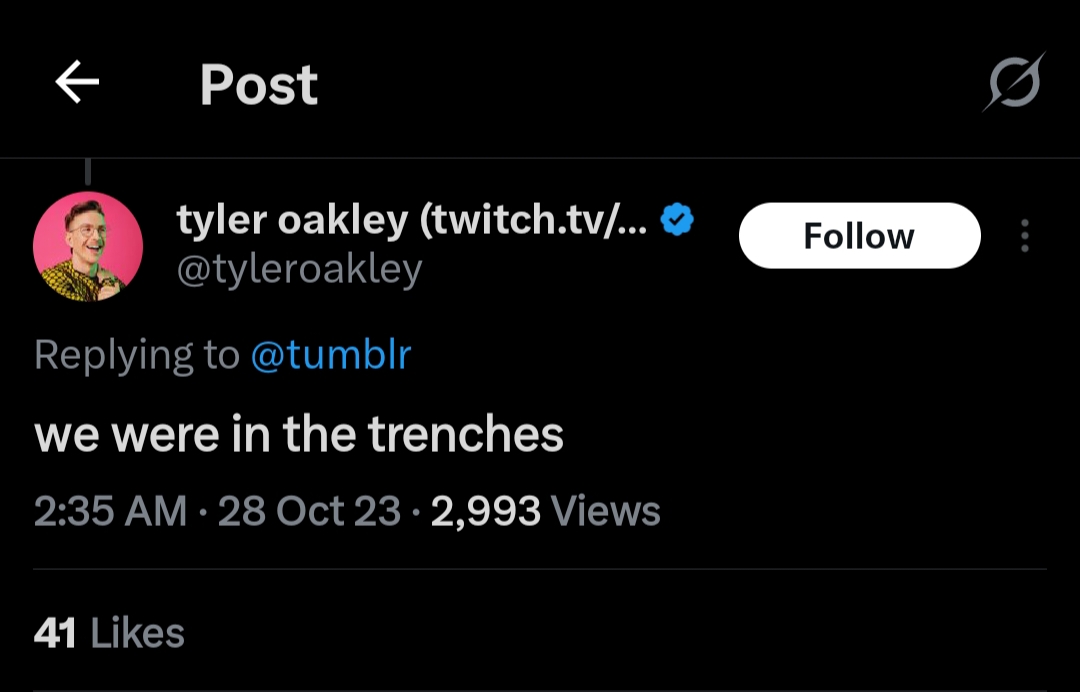Tap the "Likes" word next to 41
This screenshot has width=1080, height=692.
click(x=138, y=633)
